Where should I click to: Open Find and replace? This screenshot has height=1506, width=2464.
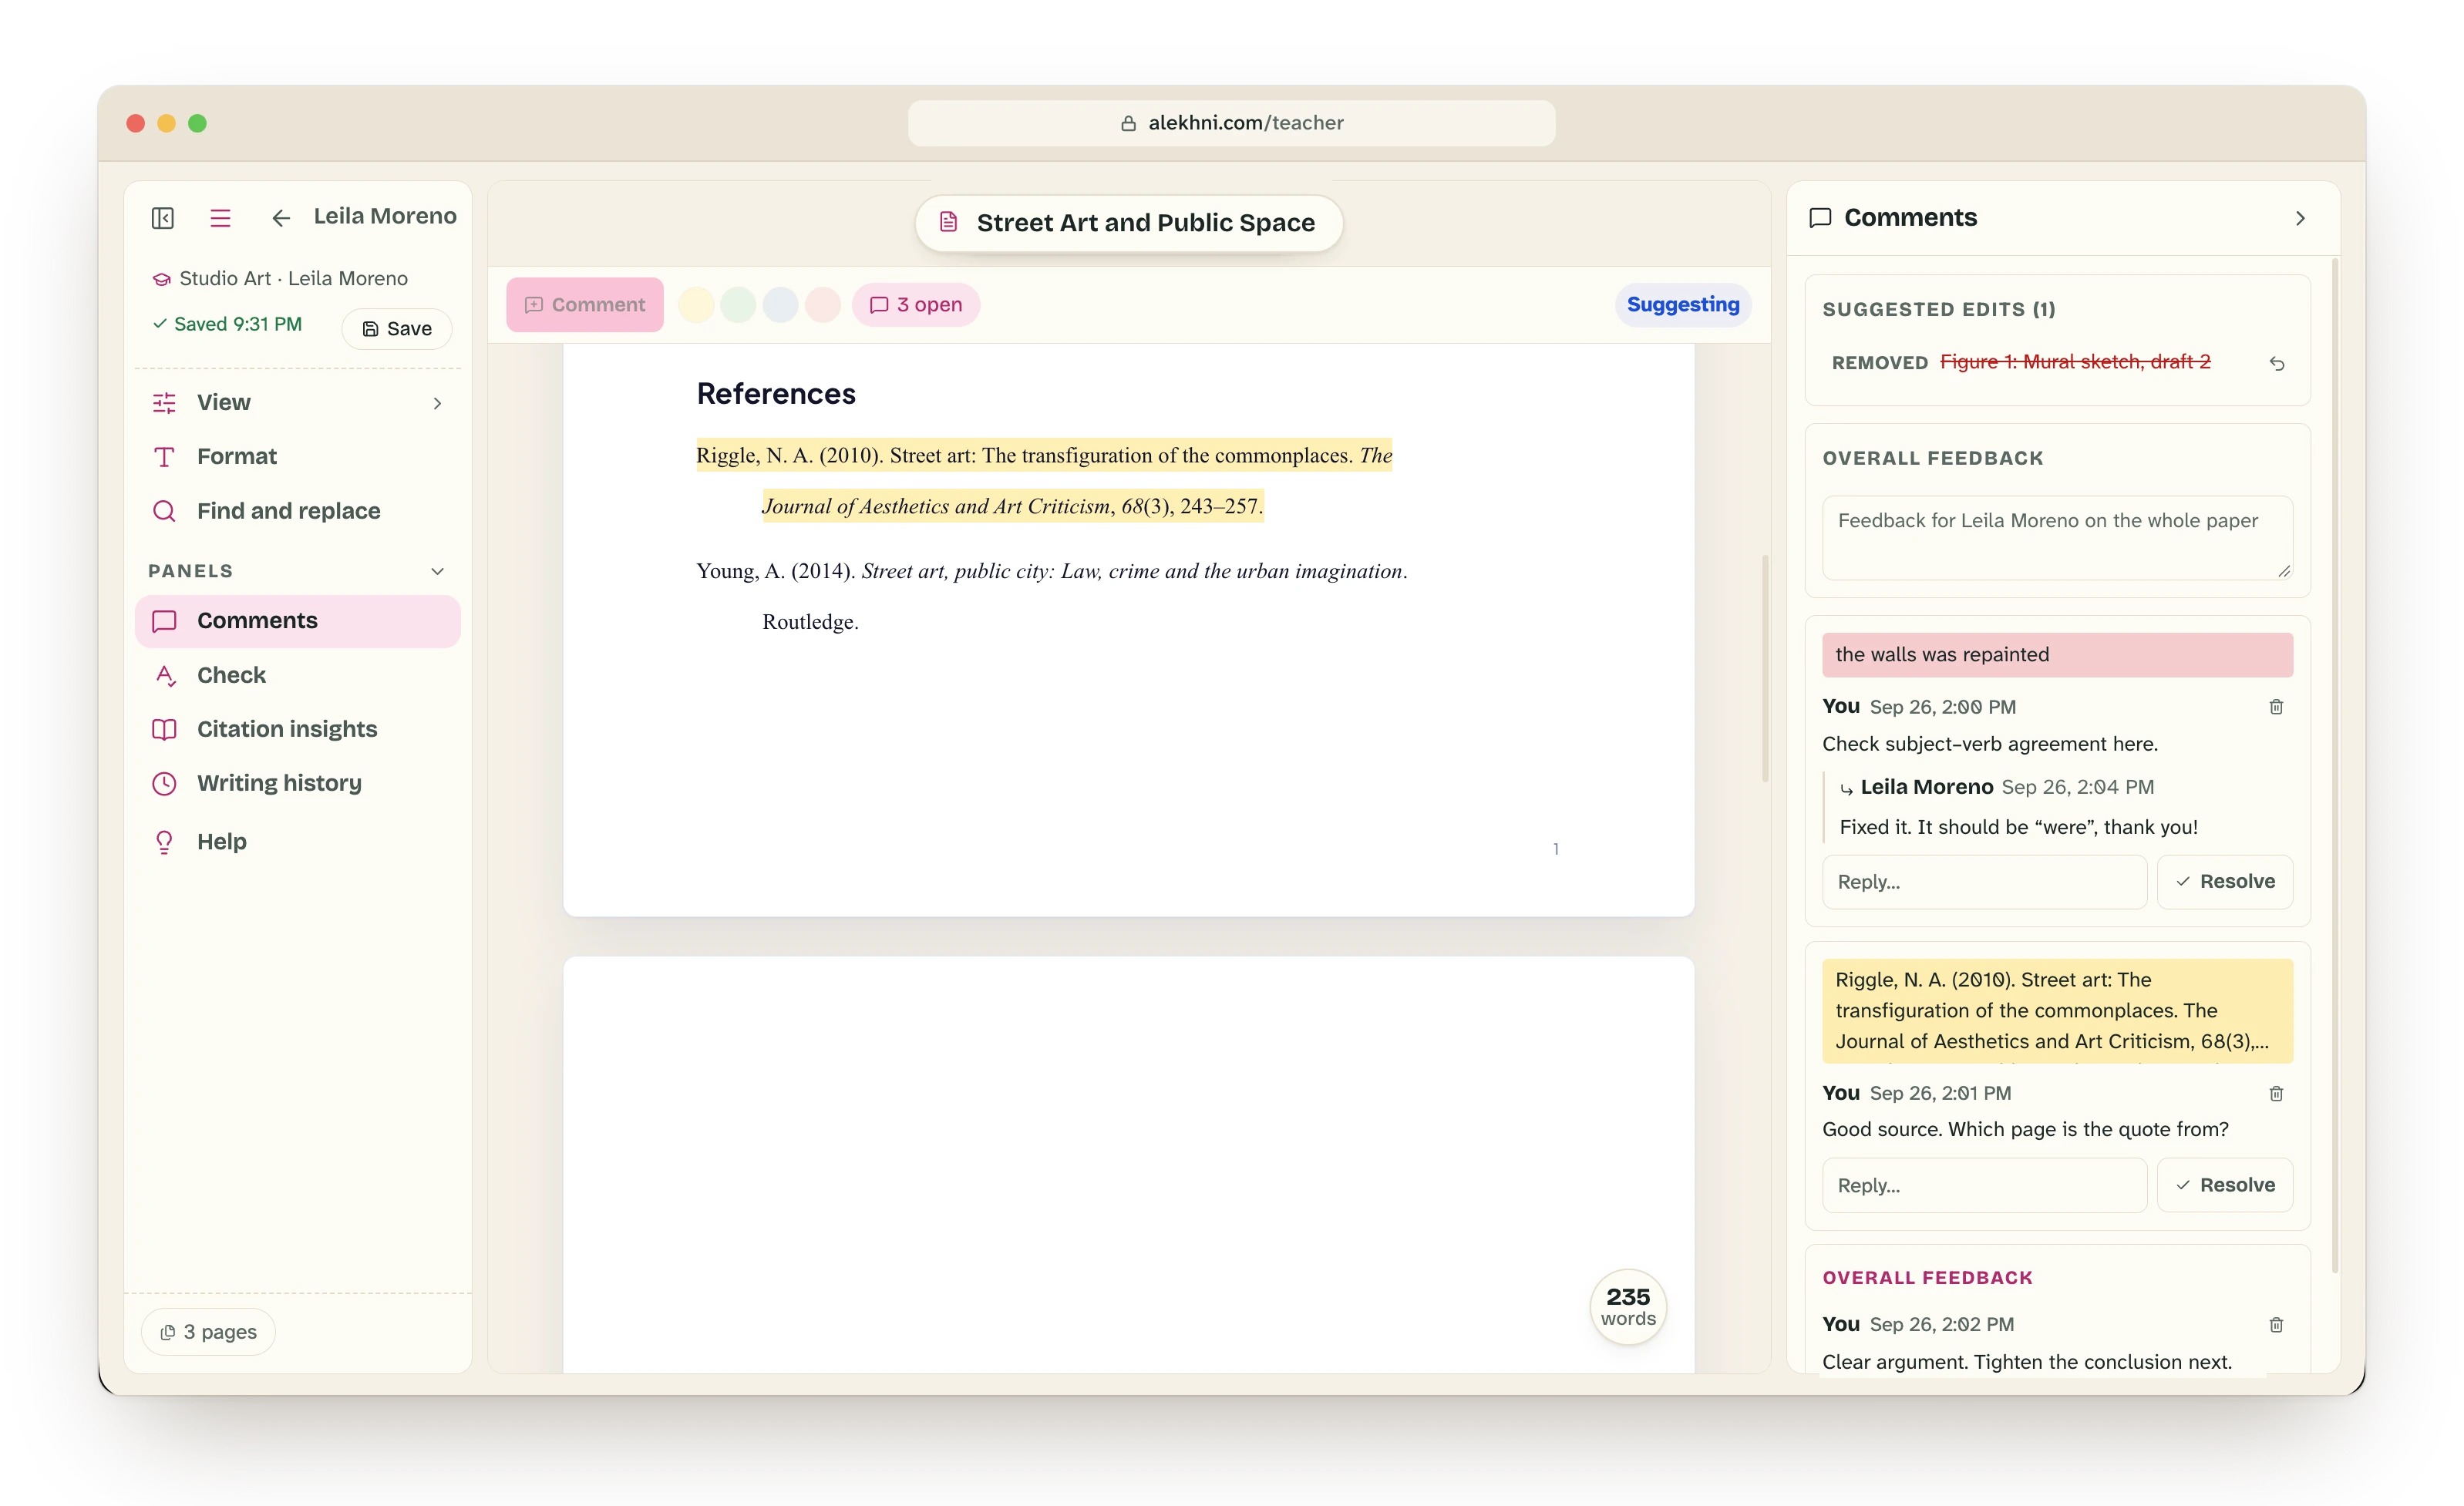point(298,511)
